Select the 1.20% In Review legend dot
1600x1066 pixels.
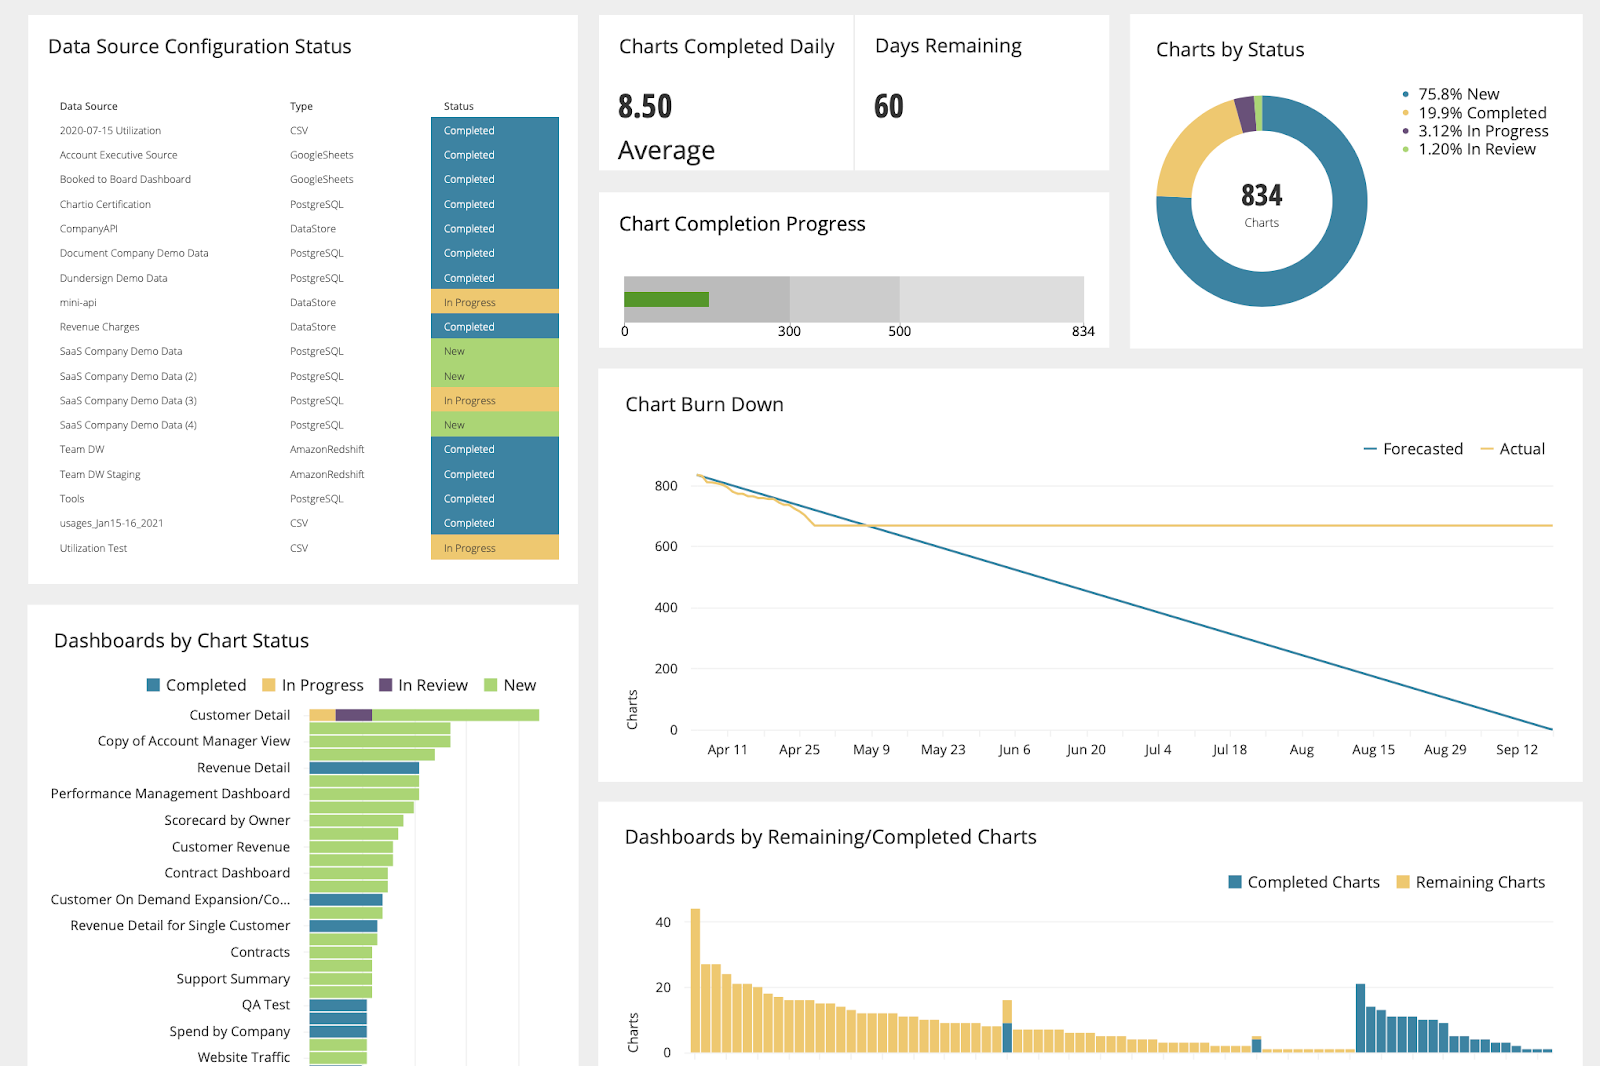pos(1406,149)
